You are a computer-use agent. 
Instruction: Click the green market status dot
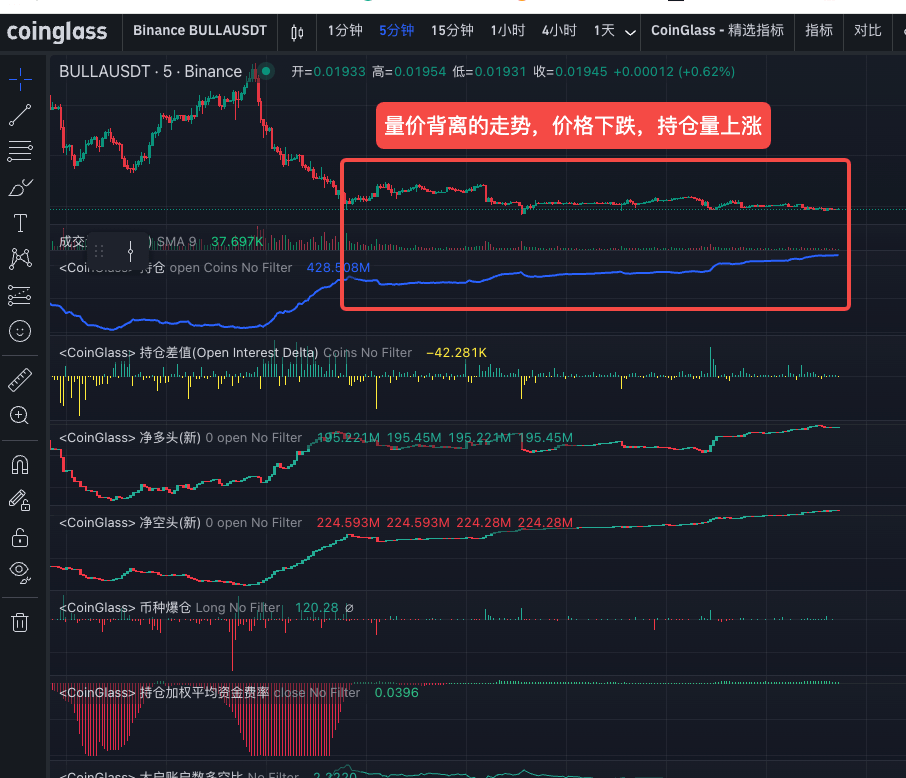266,71
